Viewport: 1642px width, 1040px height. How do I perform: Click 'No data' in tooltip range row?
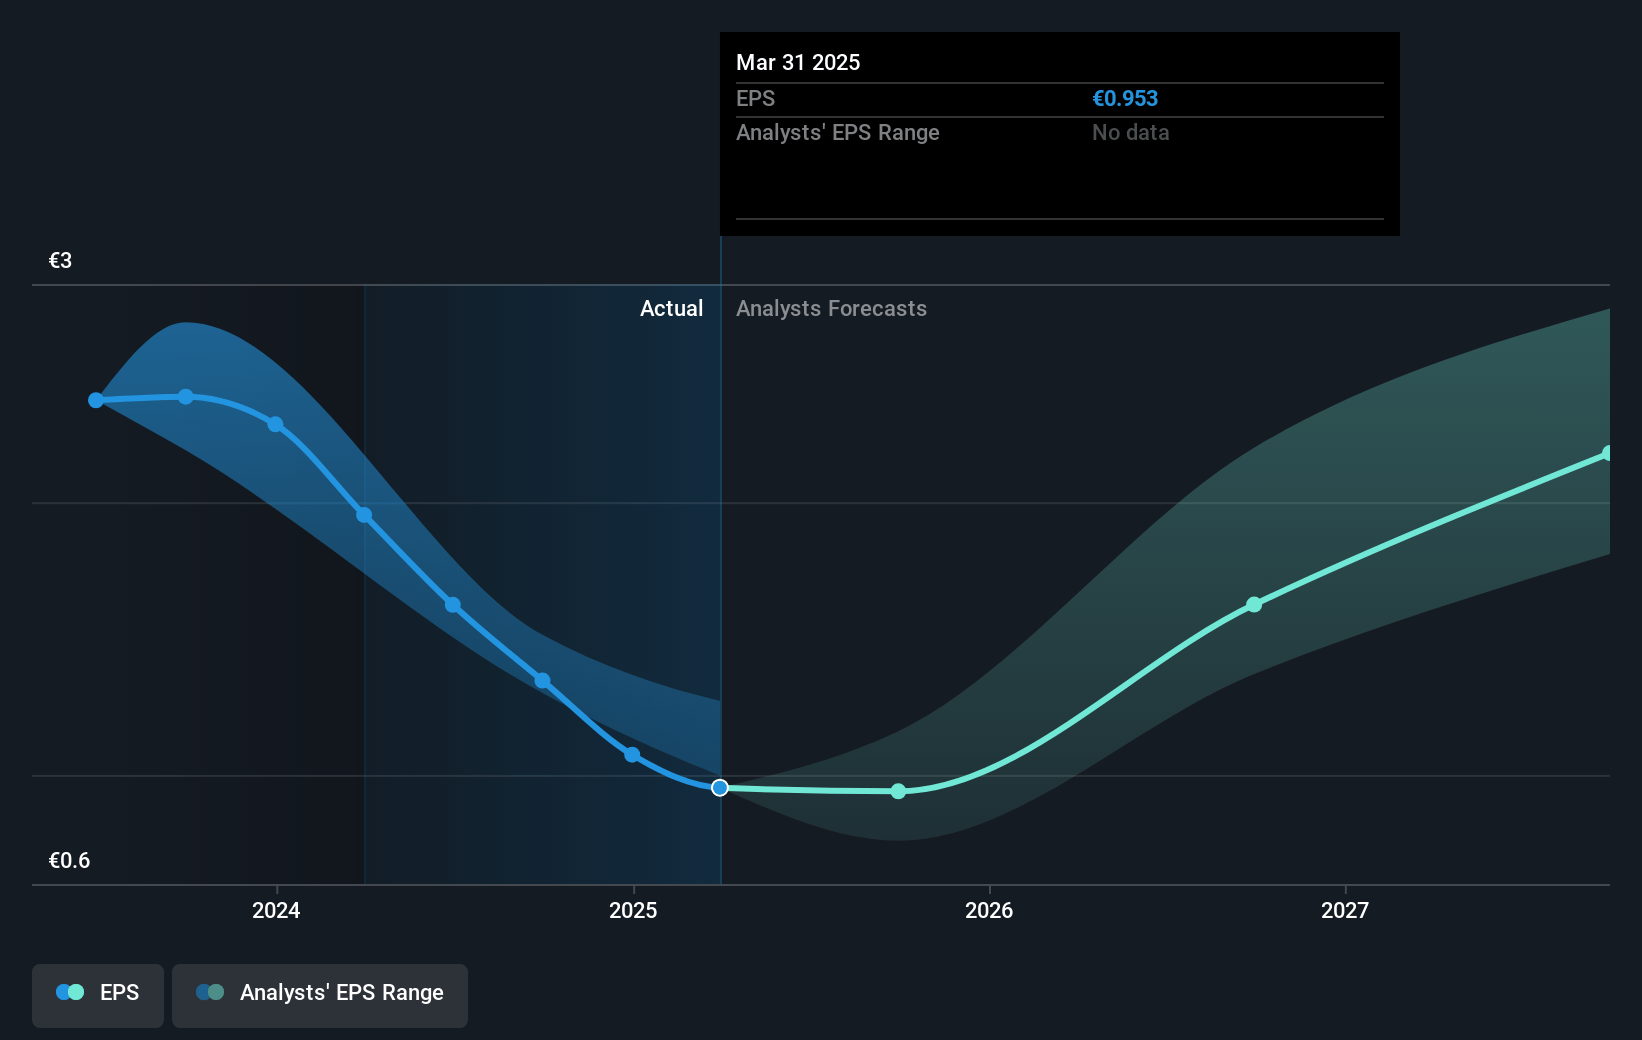[x=1130, y=133]
